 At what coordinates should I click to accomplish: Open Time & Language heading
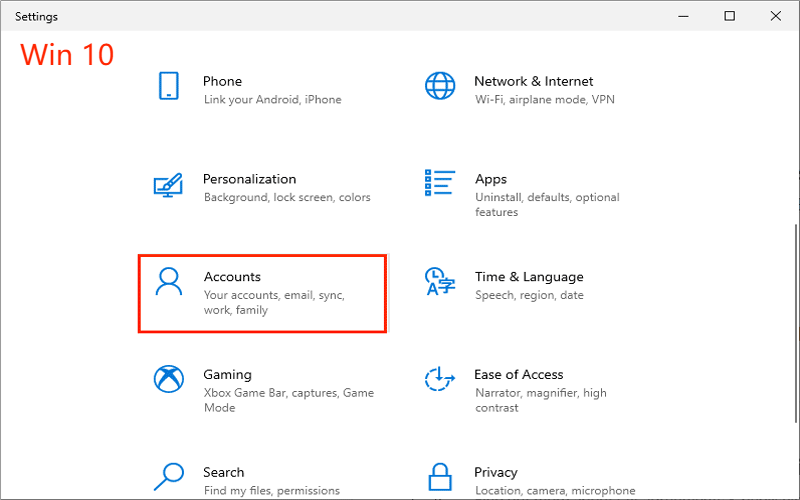(529, 277)
